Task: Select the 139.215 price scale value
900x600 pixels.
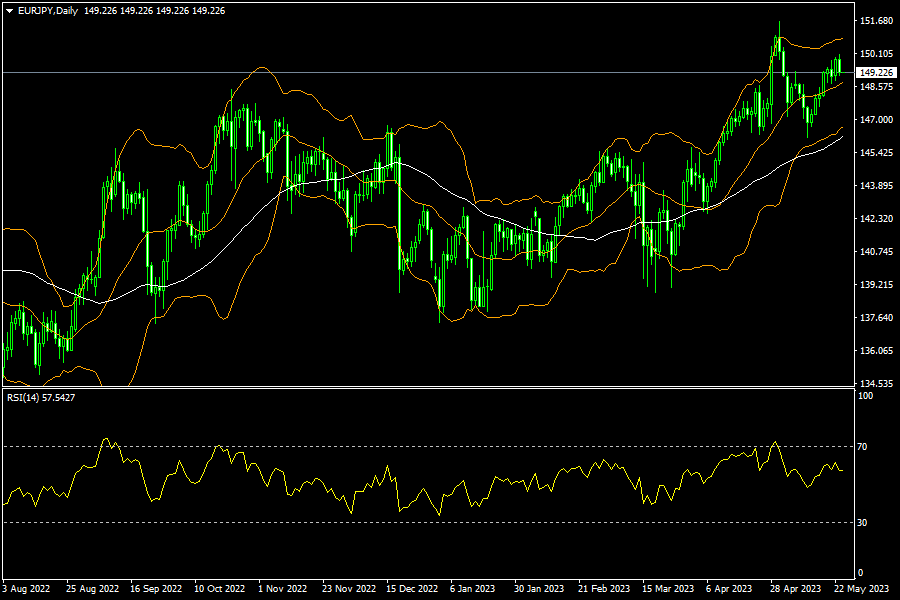Action: coord(876,284)
